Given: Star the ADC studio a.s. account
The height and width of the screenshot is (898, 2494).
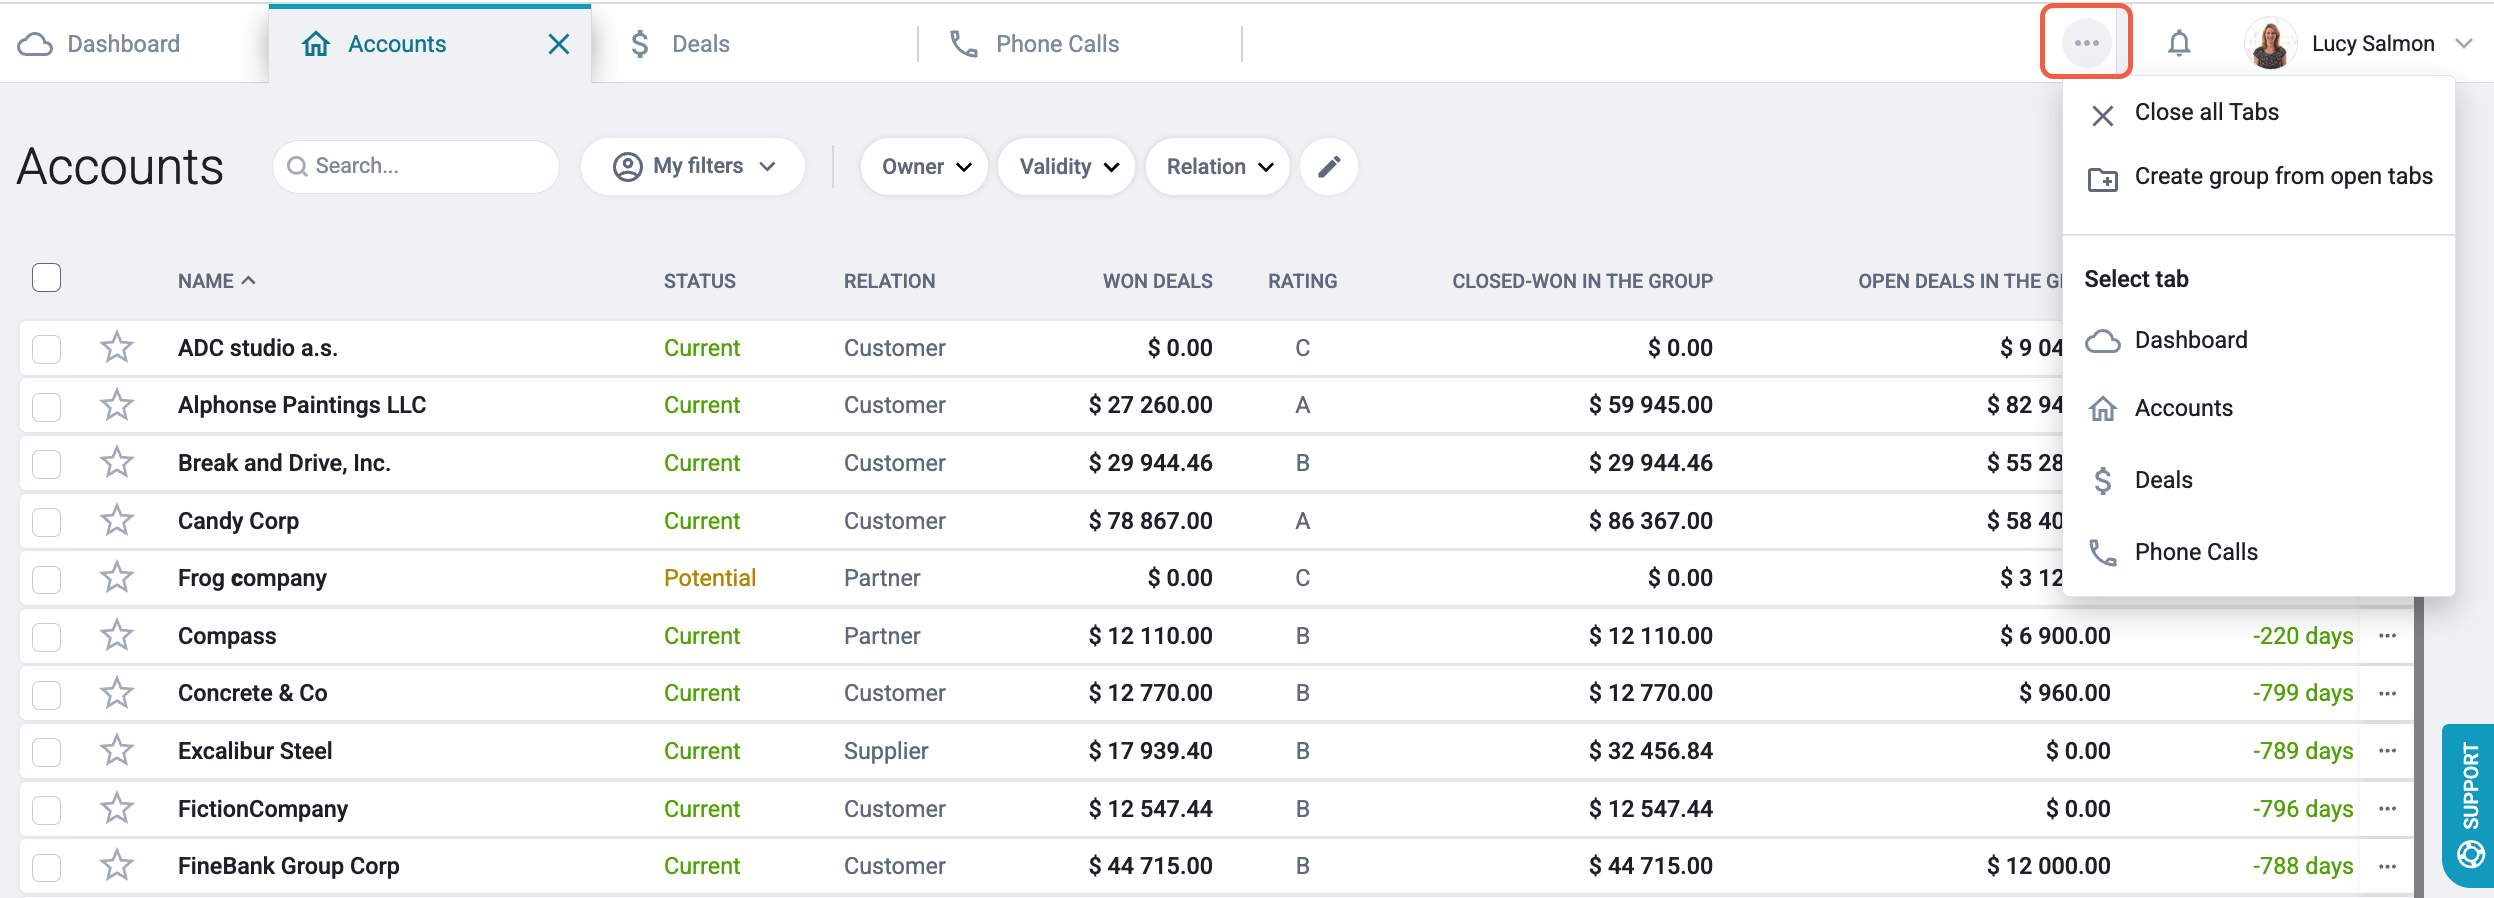Looking at the screenshot, I should click(x=117, y=347).
